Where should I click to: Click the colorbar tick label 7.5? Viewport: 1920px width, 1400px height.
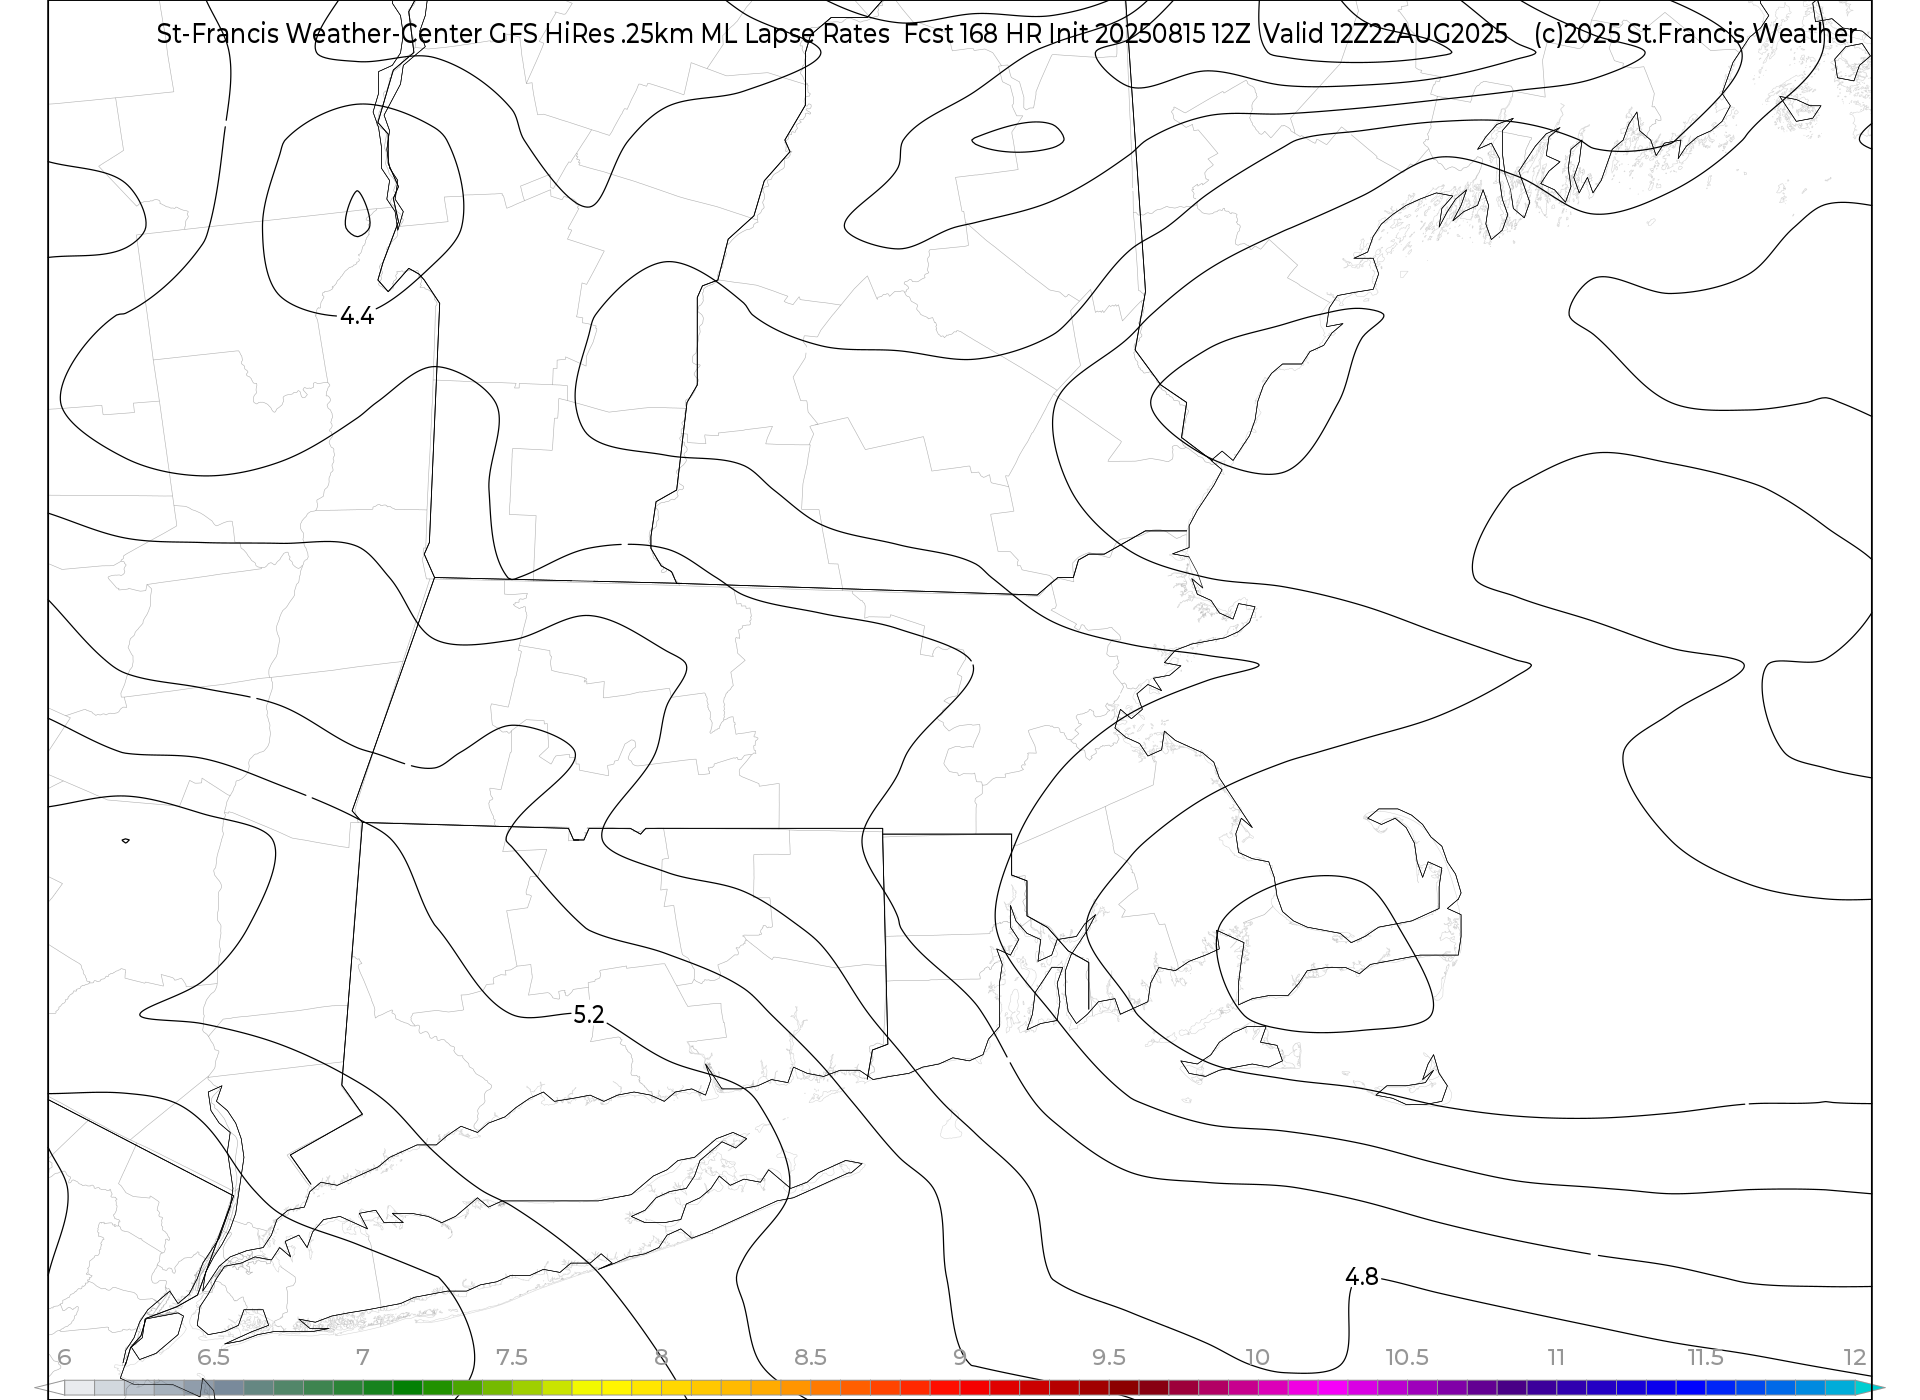(511, 1358)
